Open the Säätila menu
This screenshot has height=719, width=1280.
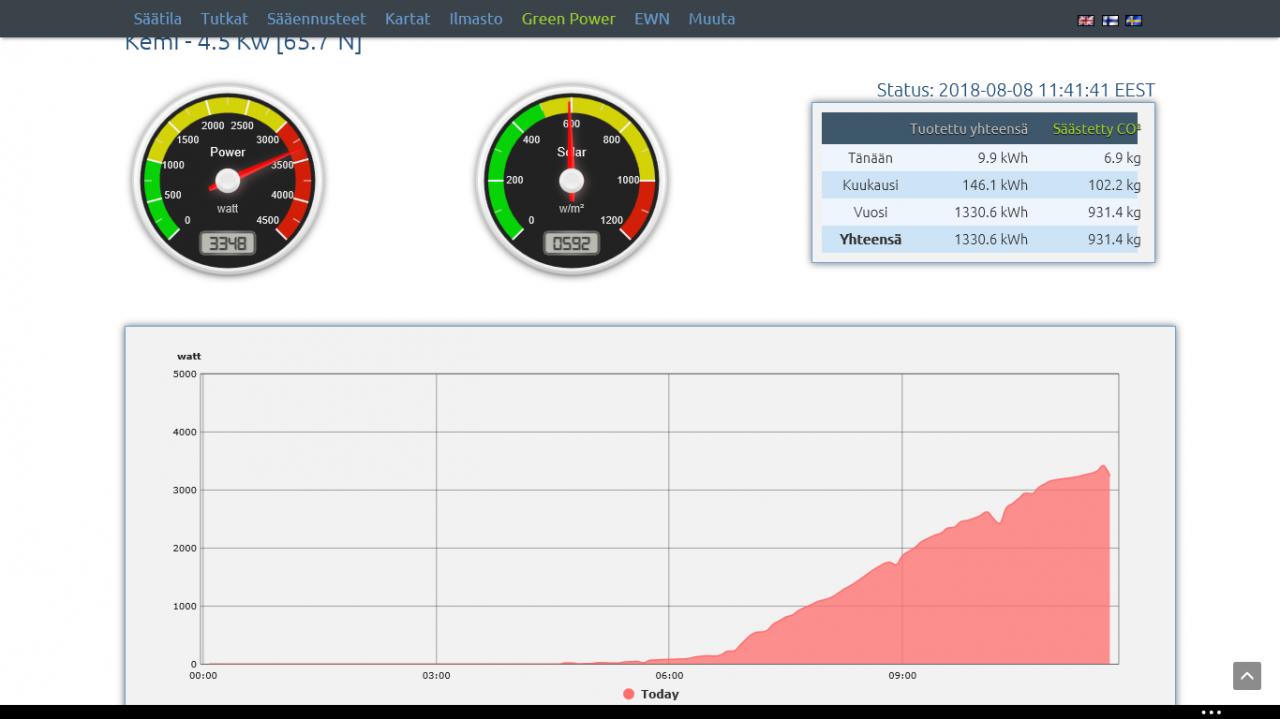(158, 19)
